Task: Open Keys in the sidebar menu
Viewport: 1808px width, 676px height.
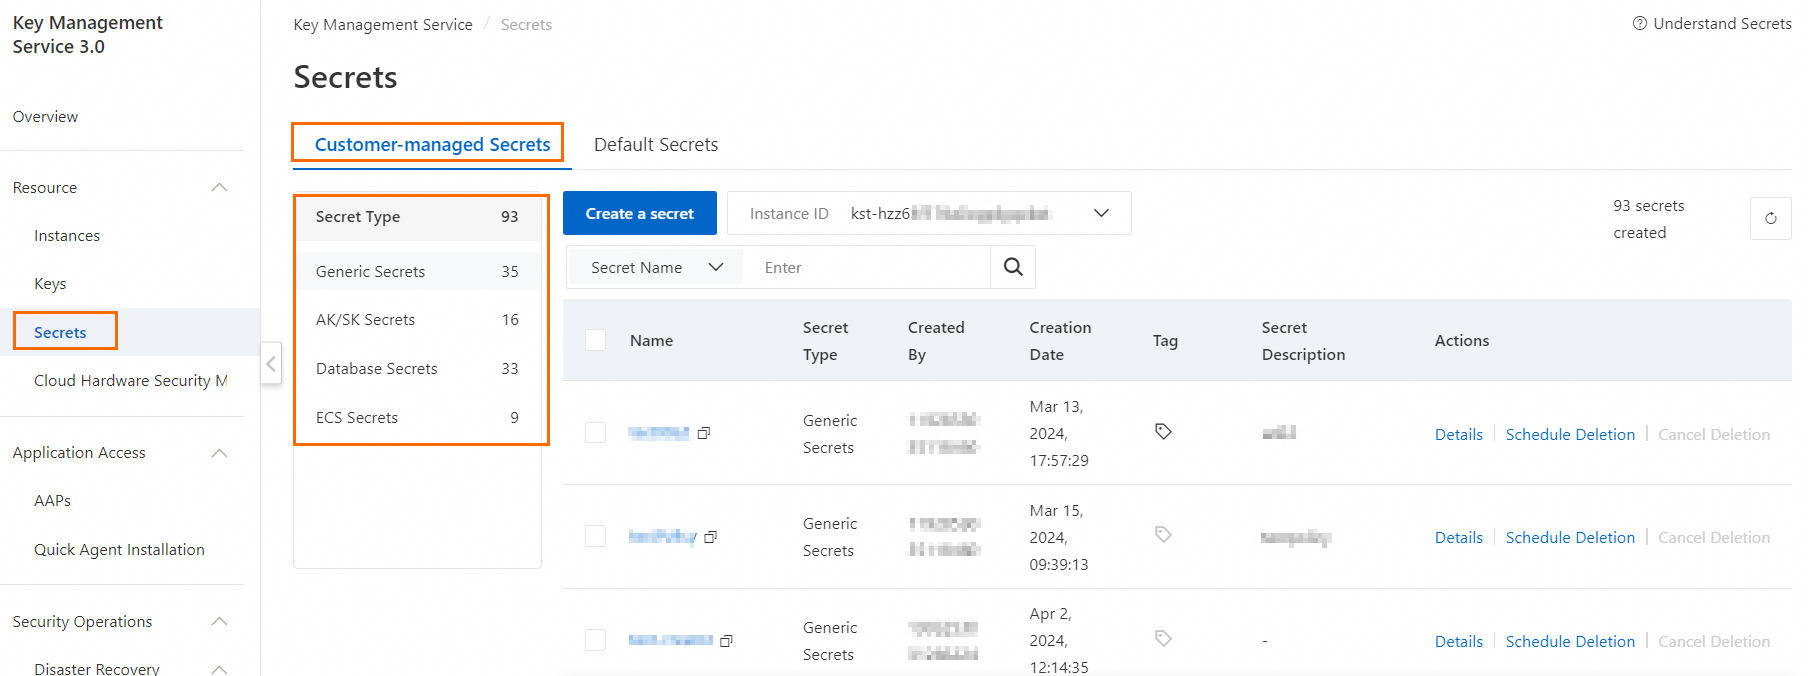Action: click(x=50, y=284)
